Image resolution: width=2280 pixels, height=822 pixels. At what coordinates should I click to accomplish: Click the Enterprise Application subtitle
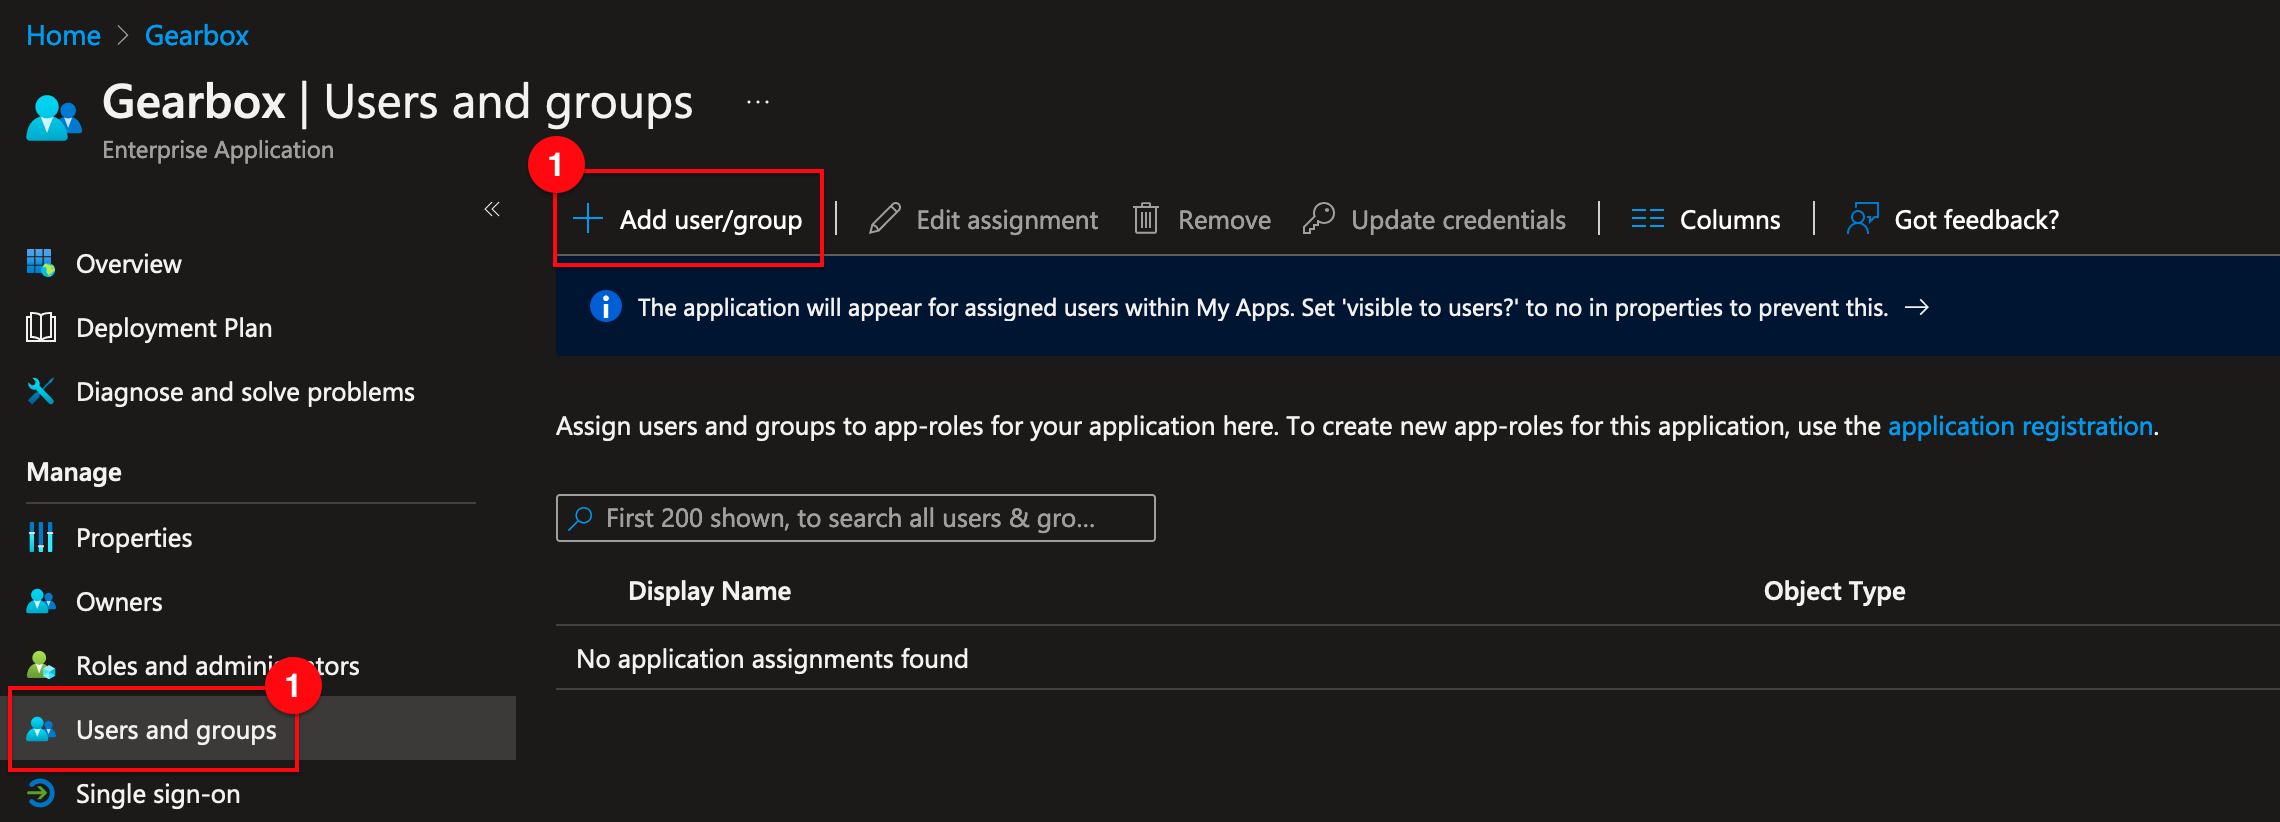pos(218,150)
